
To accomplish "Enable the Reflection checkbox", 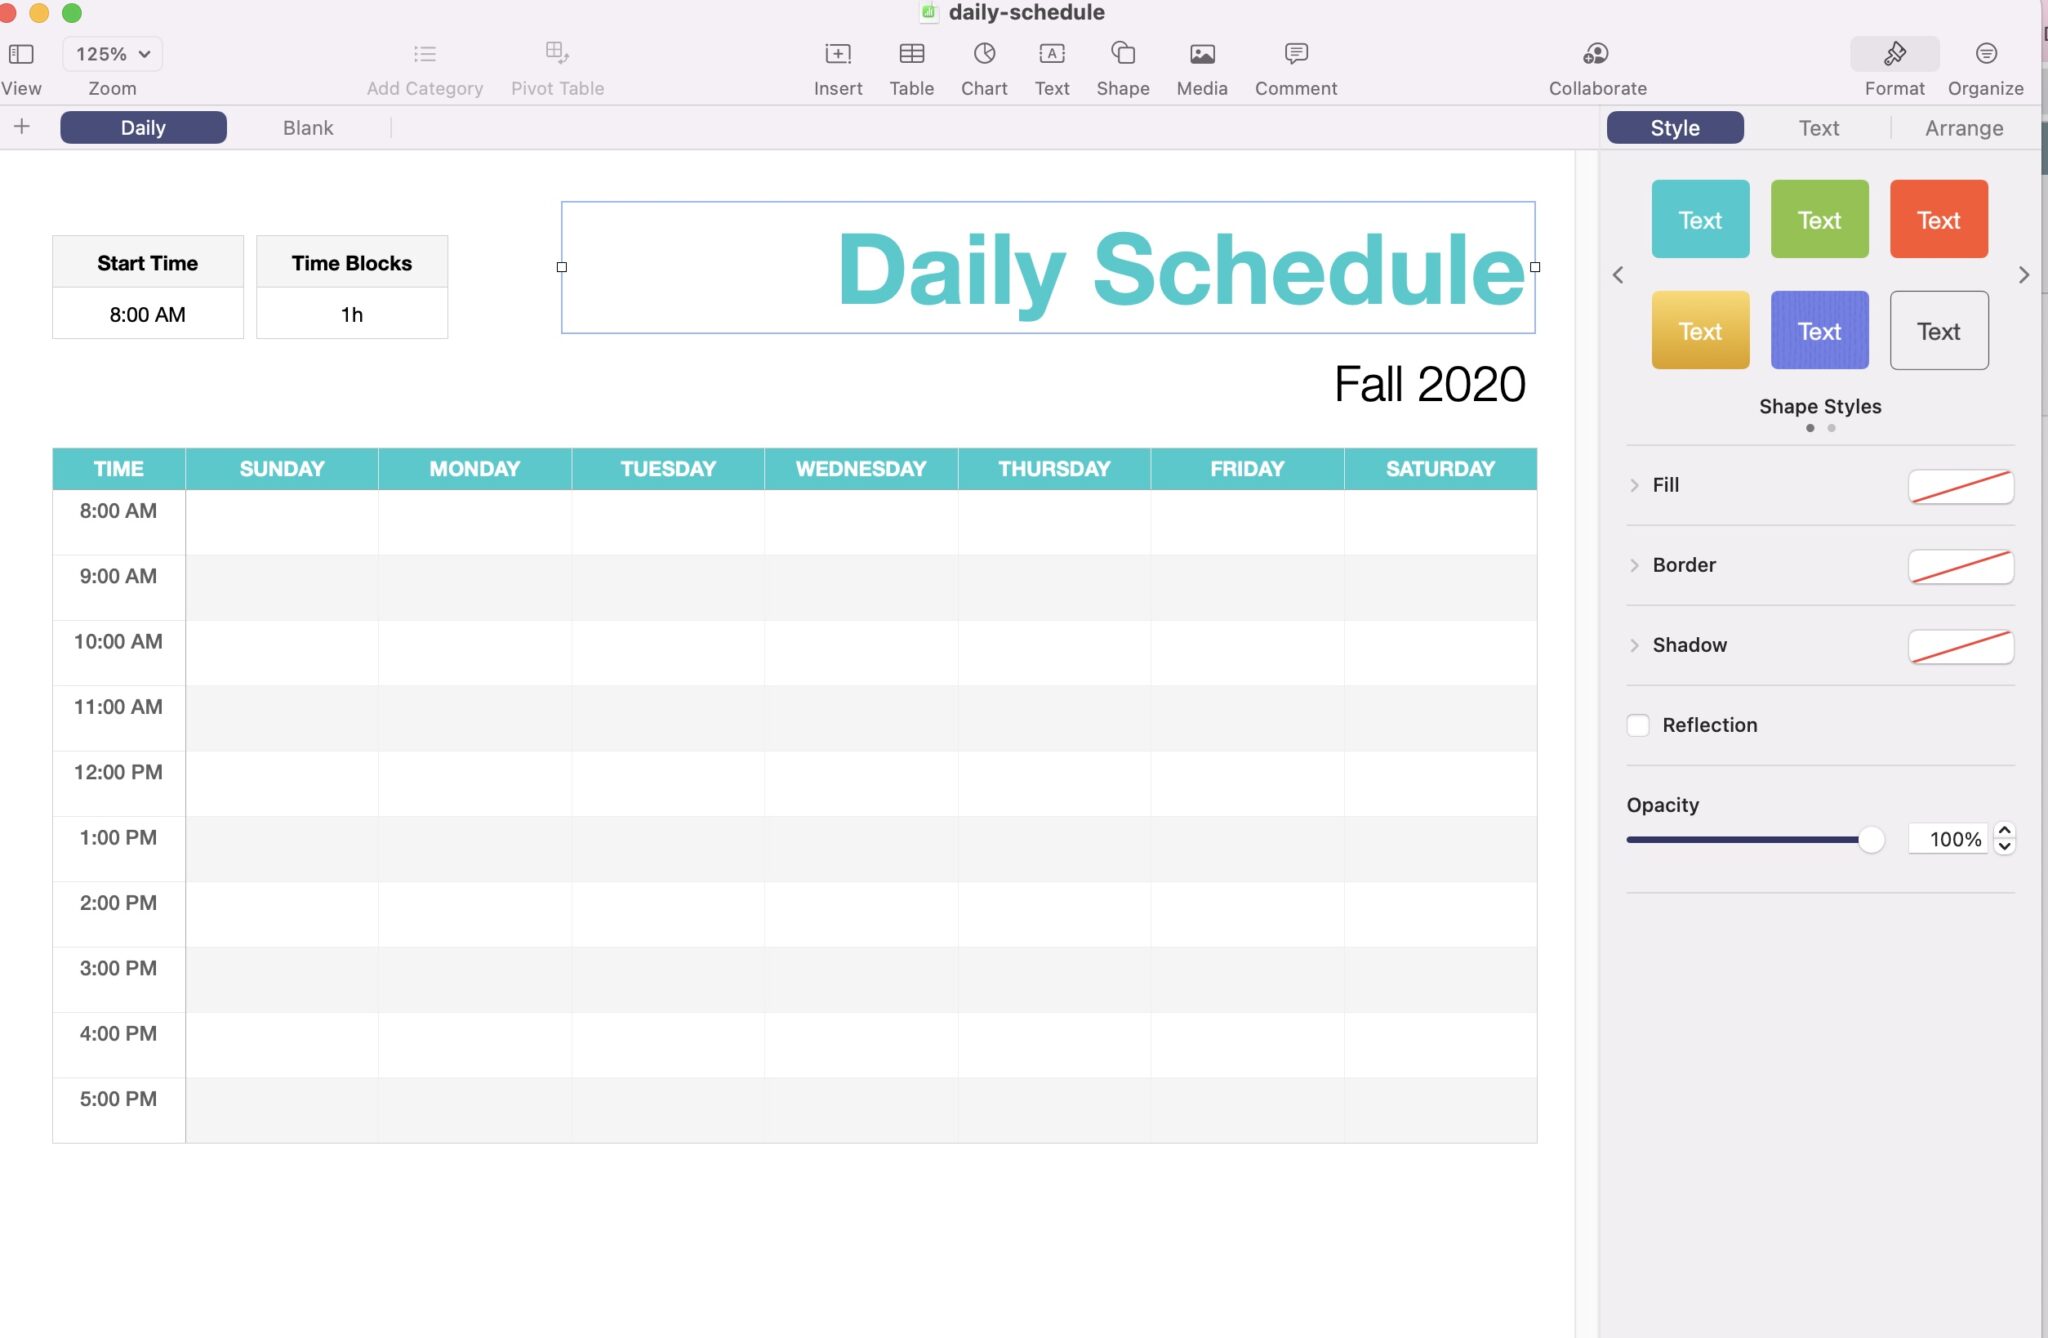I will click(x=1638, y=725).
